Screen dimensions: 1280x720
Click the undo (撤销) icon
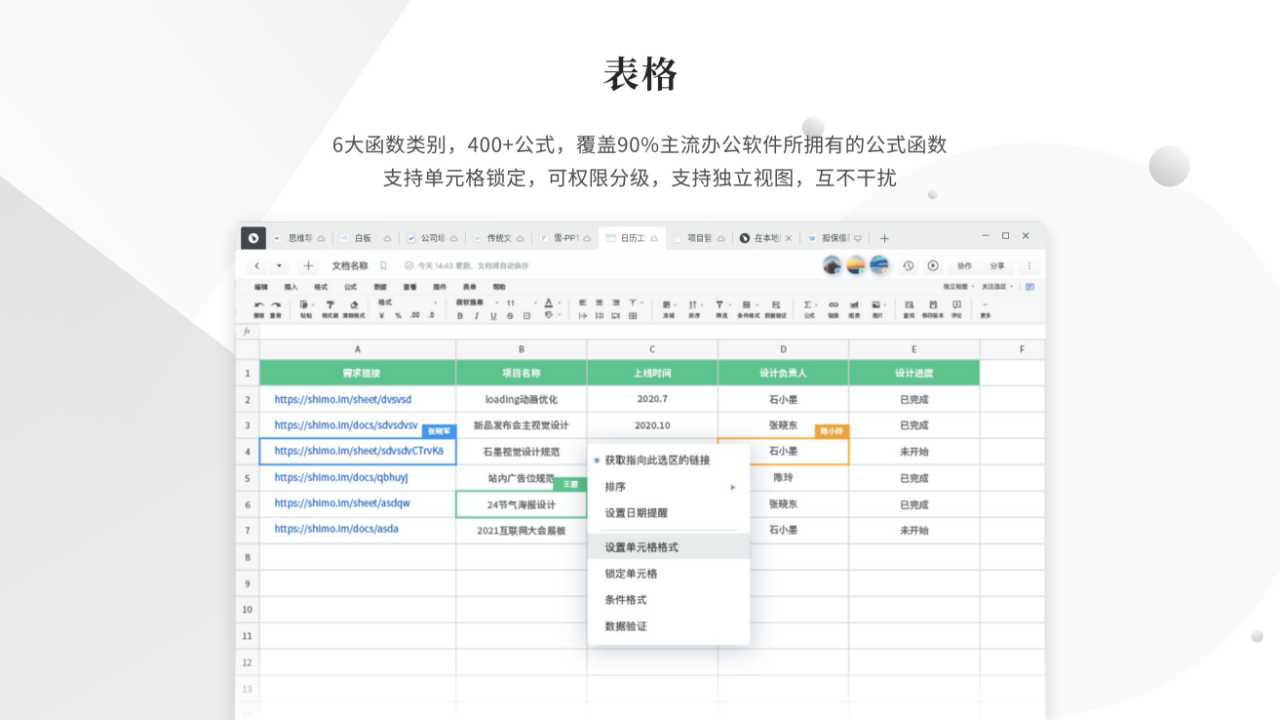(260, 305)
